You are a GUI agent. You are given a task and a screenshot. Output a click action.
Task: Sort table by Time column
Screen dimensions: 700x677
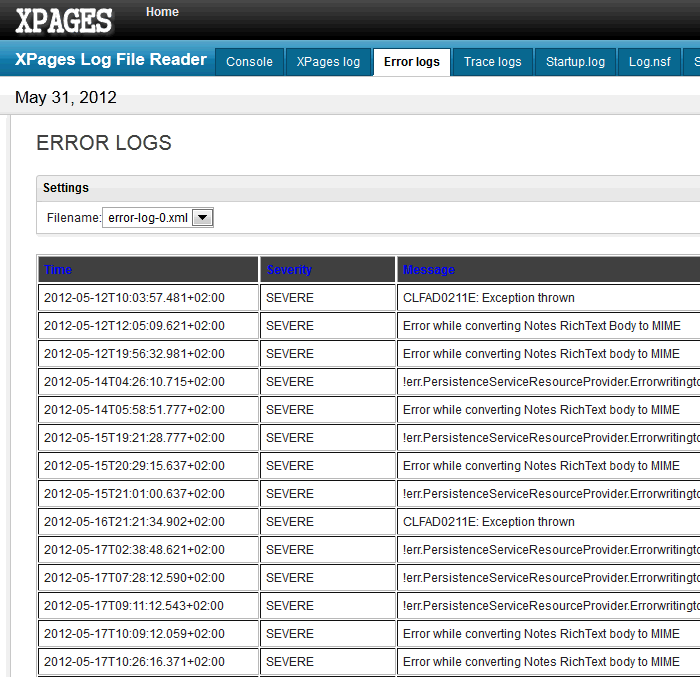pyautogui.click(x=58, y=270)
